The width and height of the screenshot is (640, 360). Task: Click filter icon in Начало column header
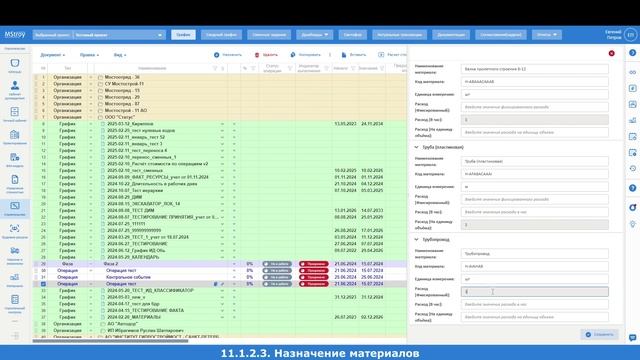(x=353, y=68)
